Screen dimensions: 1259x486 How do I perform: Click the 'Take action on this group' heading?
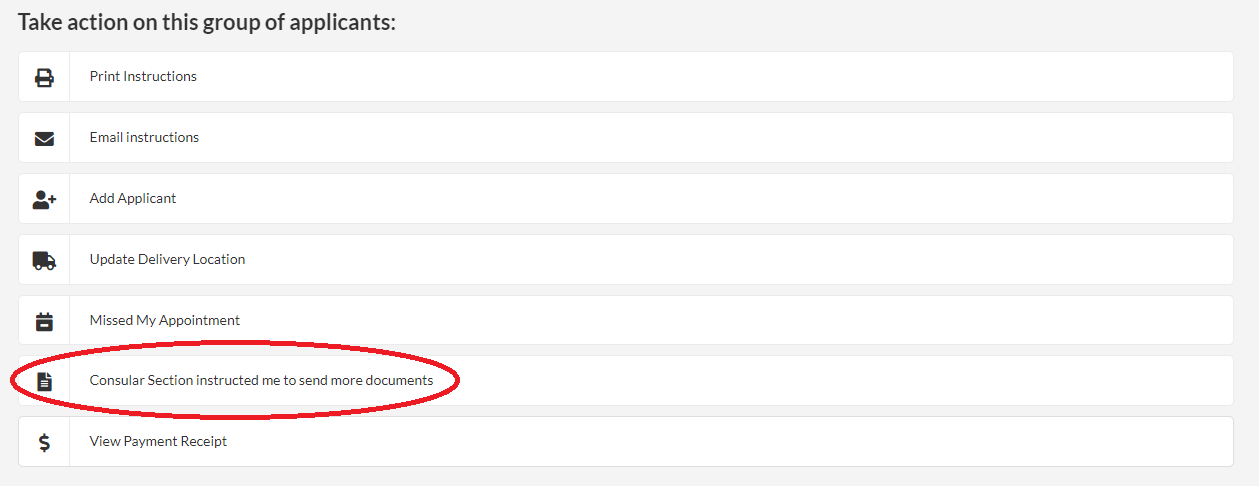pos(207,22)
